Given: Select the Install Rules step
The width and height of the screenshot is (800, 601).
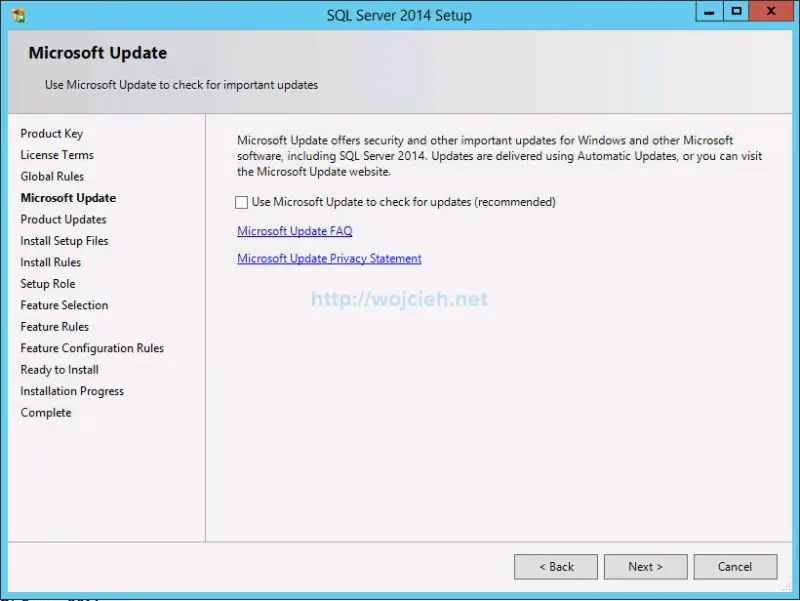Looking at the screenshot, I should [x=50, y=262].
